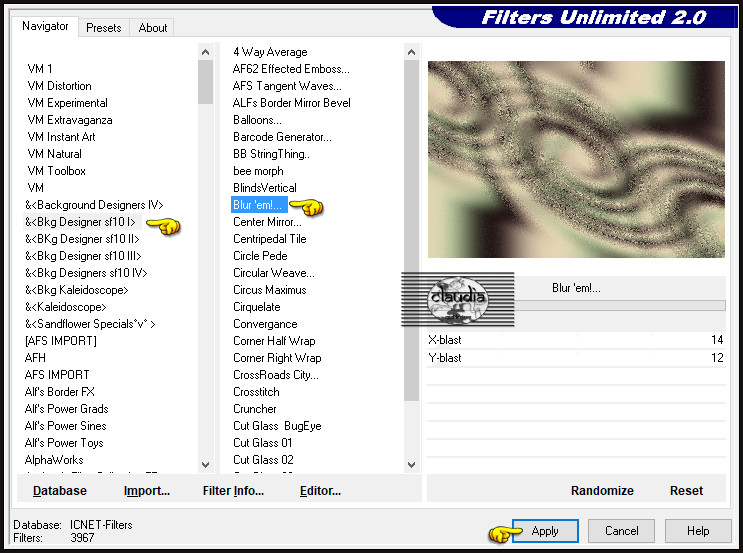This screenshot has width=743, height=553.
Task: Click the Cancel button
Action: [621, 531]
